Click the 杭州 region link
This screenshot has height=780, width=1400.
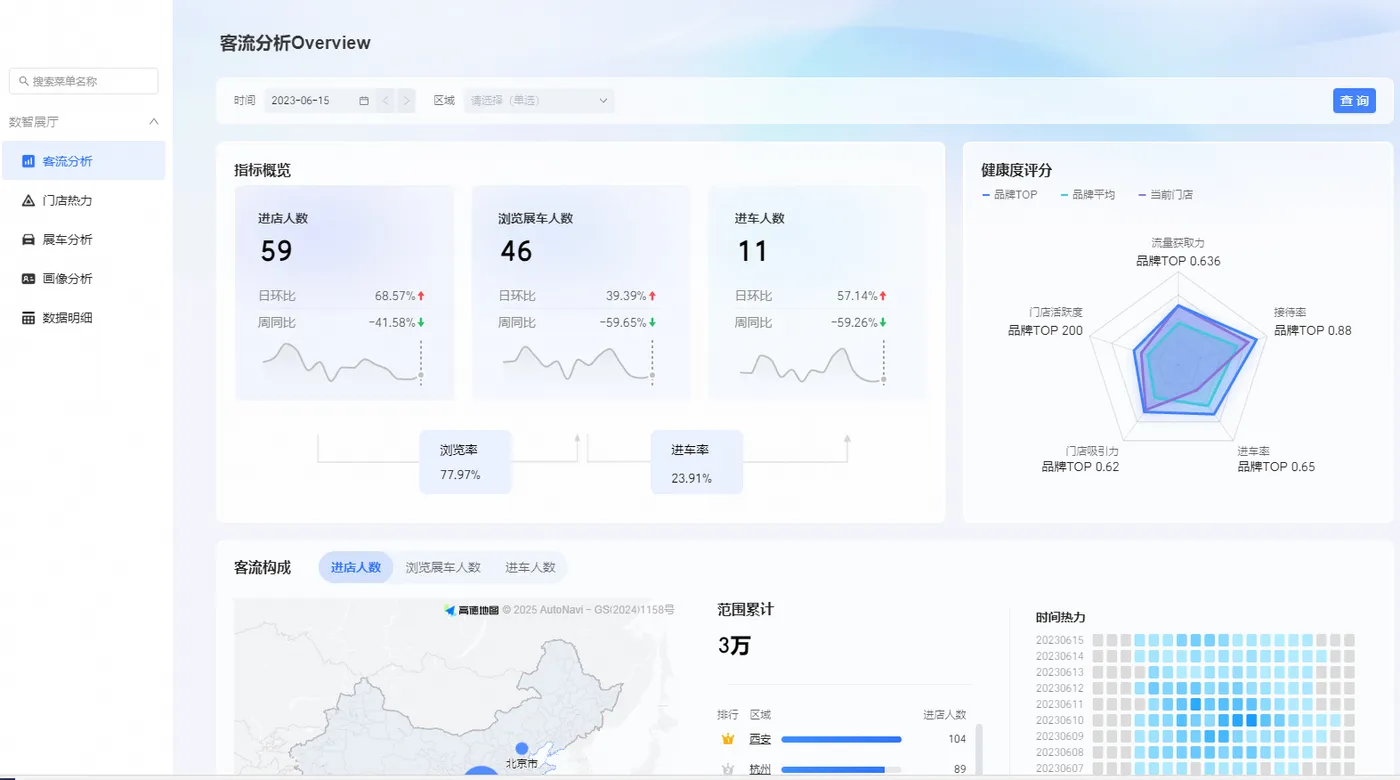coord(760,770)
